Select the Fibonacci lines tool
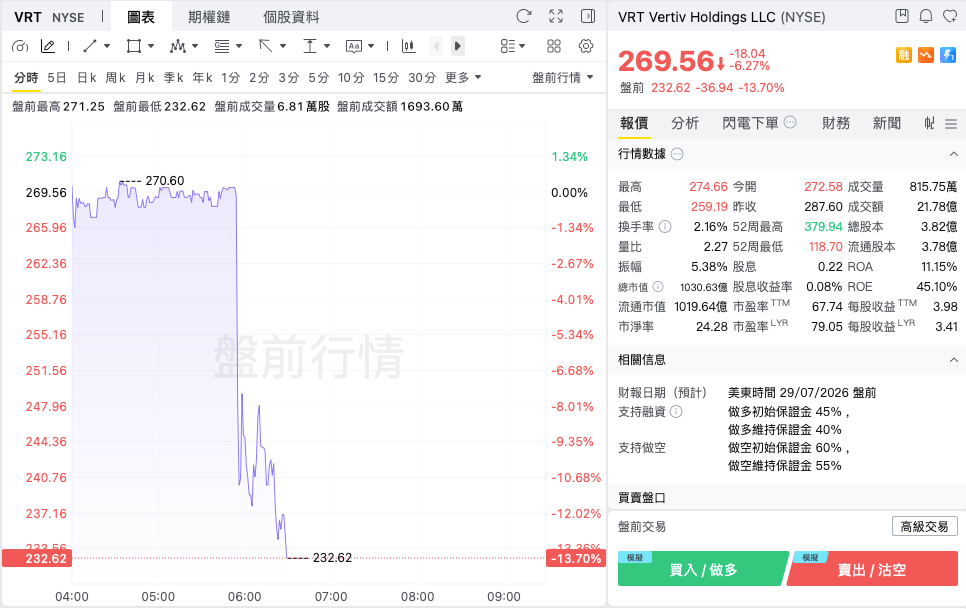 [222, 46]
